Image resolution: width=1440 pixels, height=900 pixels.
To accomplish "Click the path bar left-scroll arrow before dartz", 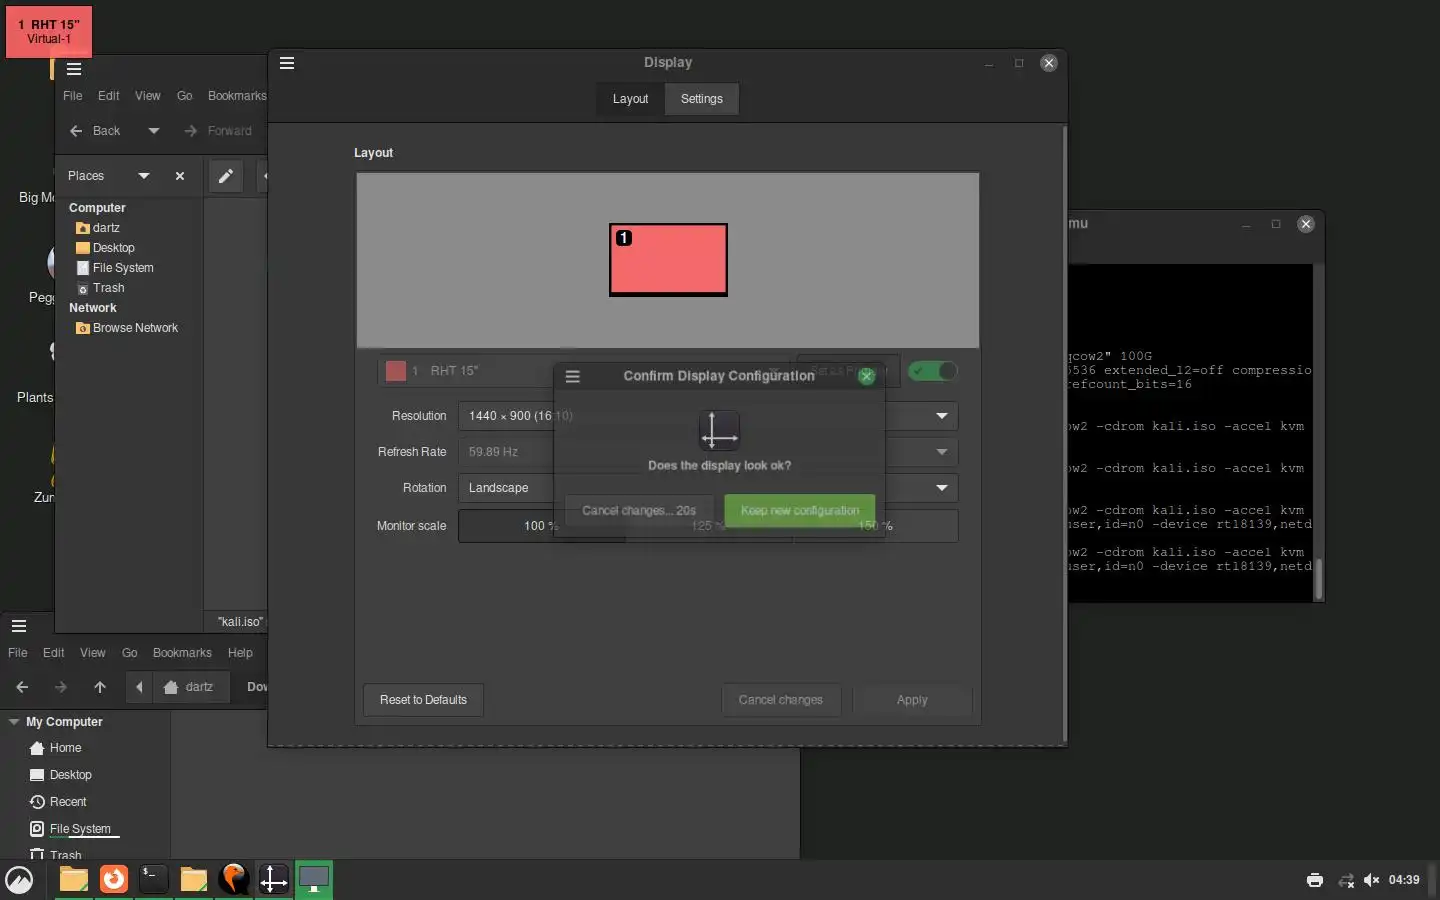I will pyautogui.click(x=139, y=687).
